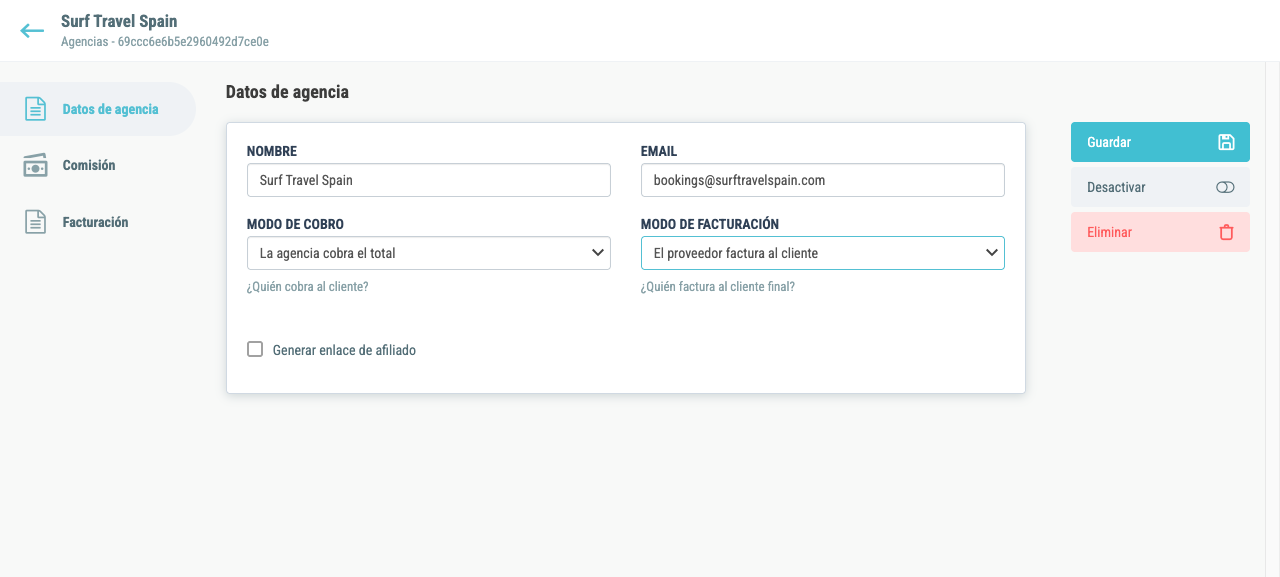Viewport: 1280px width, 577px height.
Task: Open the Modo de cobro dropdown
Action: (x=429, y=253)
